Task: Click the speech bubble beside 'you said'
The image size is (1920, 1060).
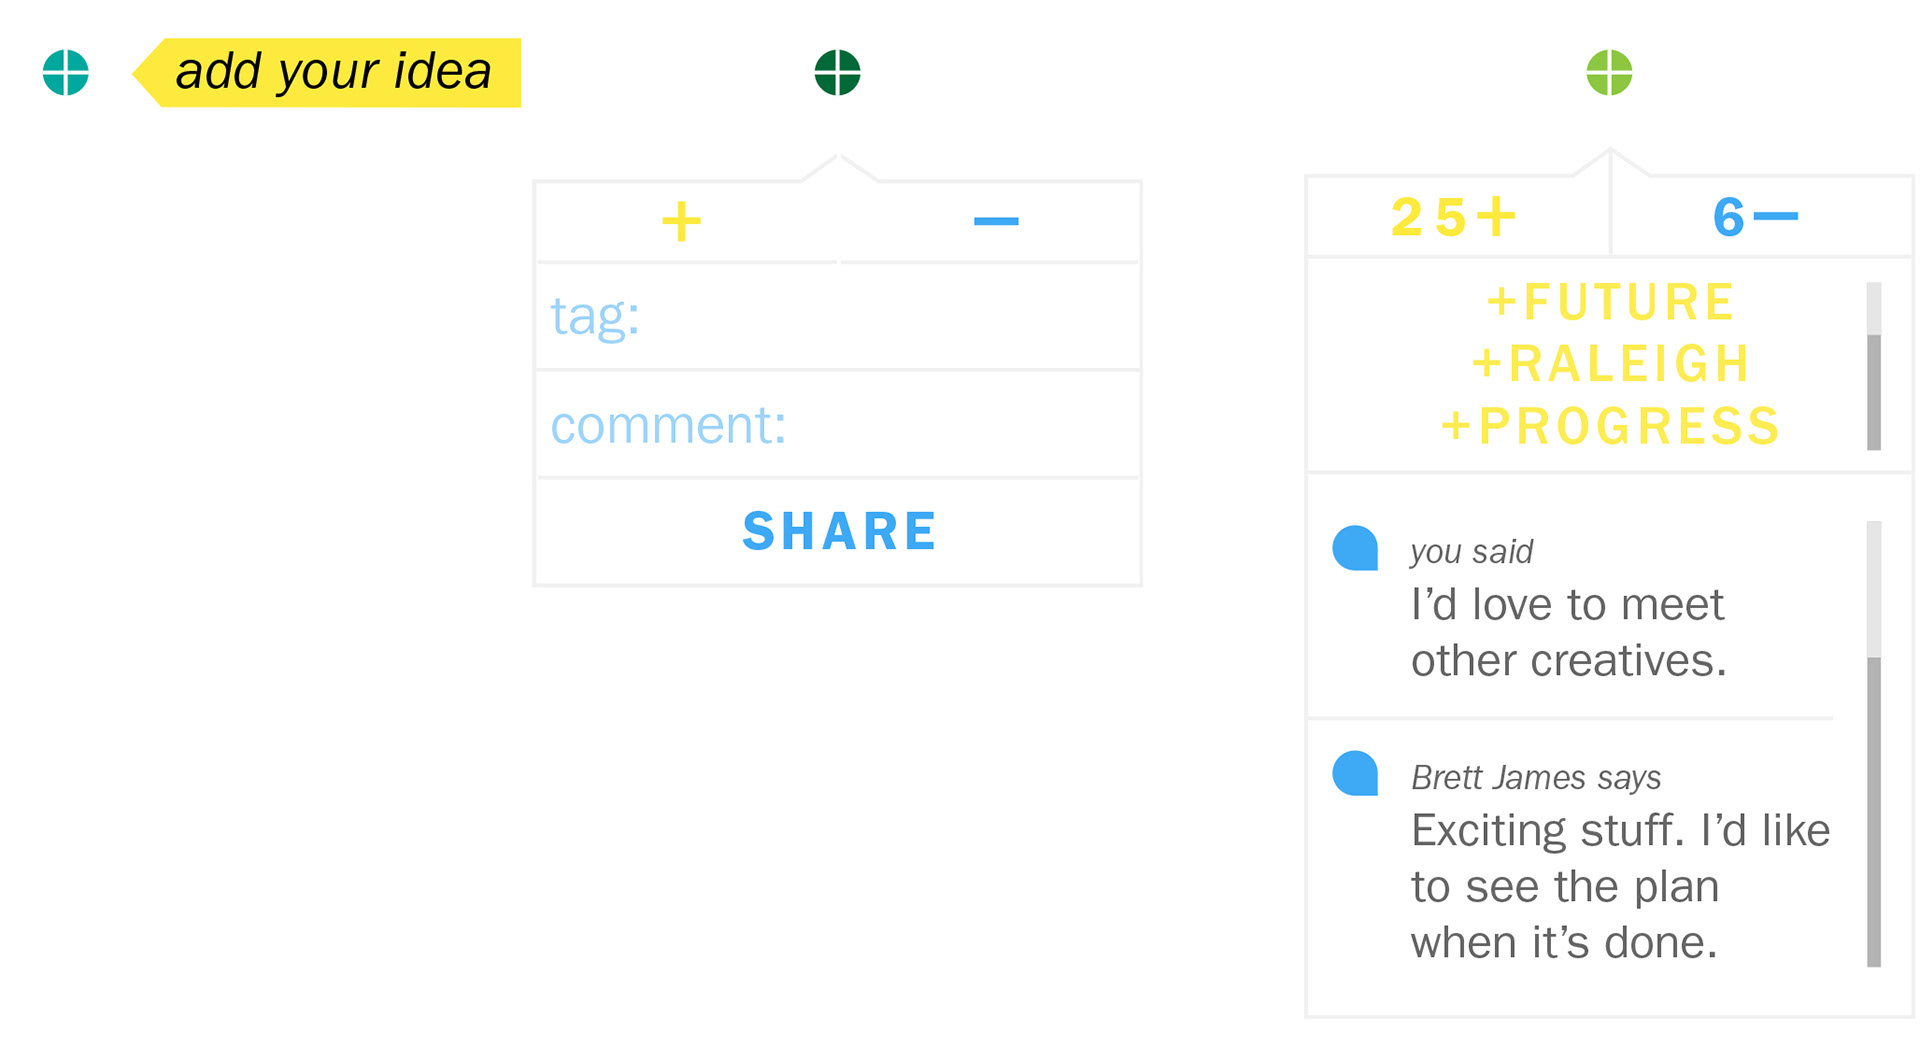Action: tap(1356, 548)
